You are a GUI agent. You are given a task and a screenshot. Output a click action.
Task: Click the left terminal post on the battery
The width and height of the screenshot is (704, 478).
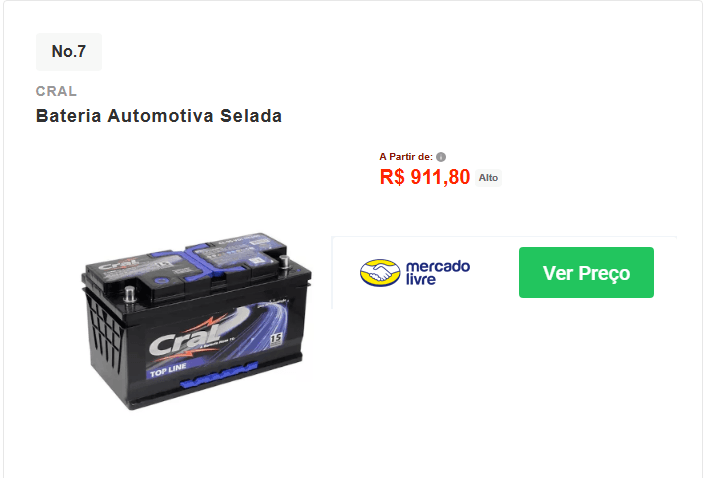tap(130, 294)
